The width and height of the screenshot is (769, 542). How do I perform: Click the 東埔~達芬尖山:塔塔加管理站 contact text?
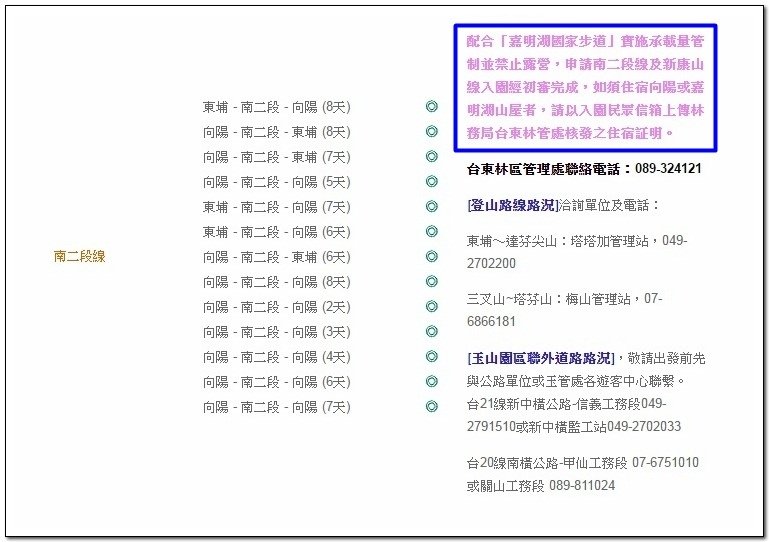[x=577, y=252]
